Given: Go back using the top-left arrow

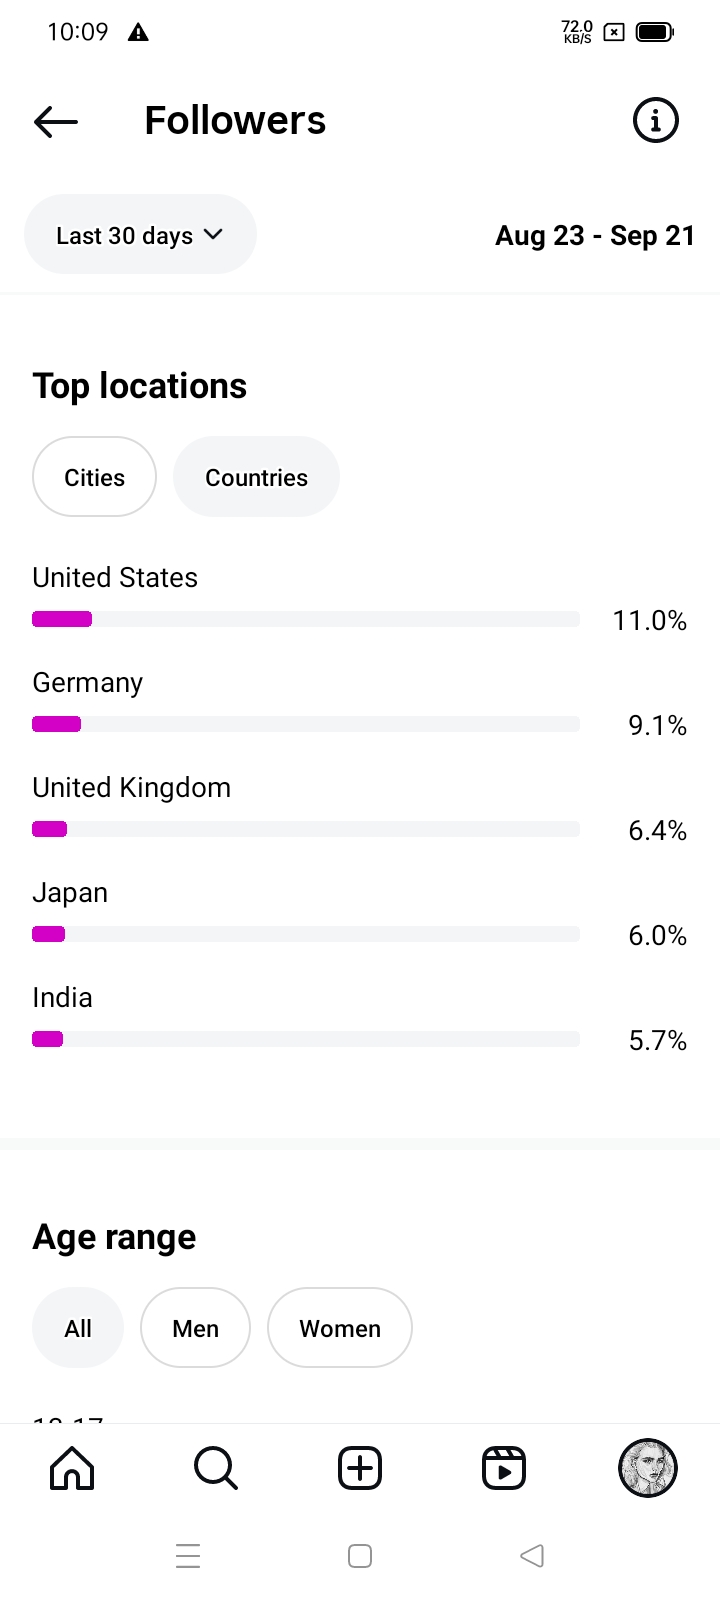Looking at the screenshot, I should 56,122.
